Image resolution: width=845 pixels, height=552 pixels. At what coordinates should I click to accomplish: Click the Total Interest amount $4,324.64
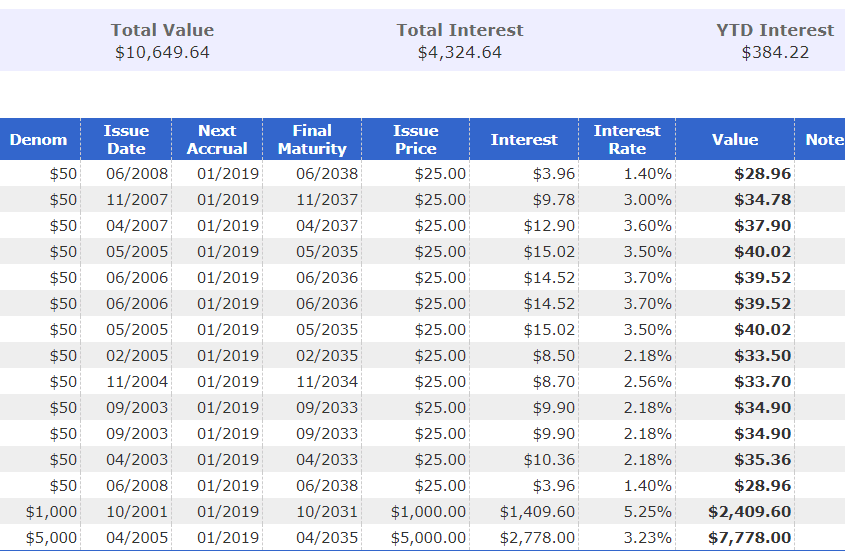(x=460, y=52)
